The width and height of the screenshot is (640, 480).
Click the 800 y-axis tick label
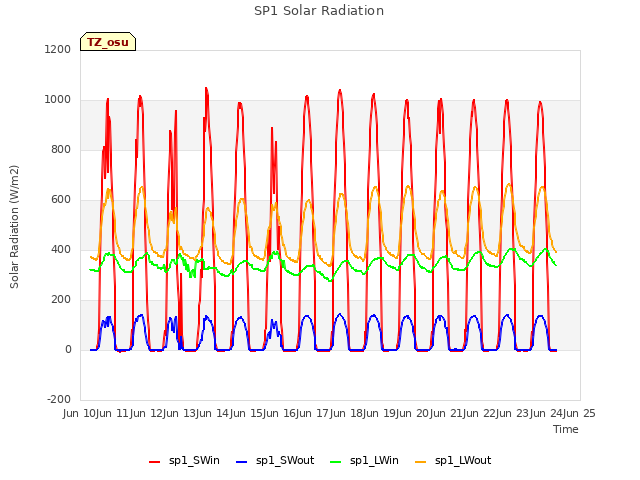pyautogui.click(x=61, y=149)
